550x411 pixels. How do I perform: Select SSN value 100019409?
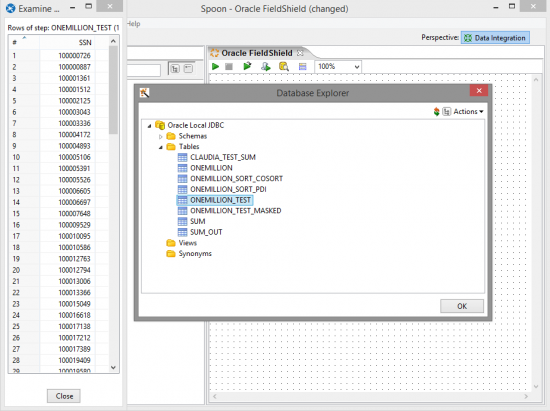point(74,360)
